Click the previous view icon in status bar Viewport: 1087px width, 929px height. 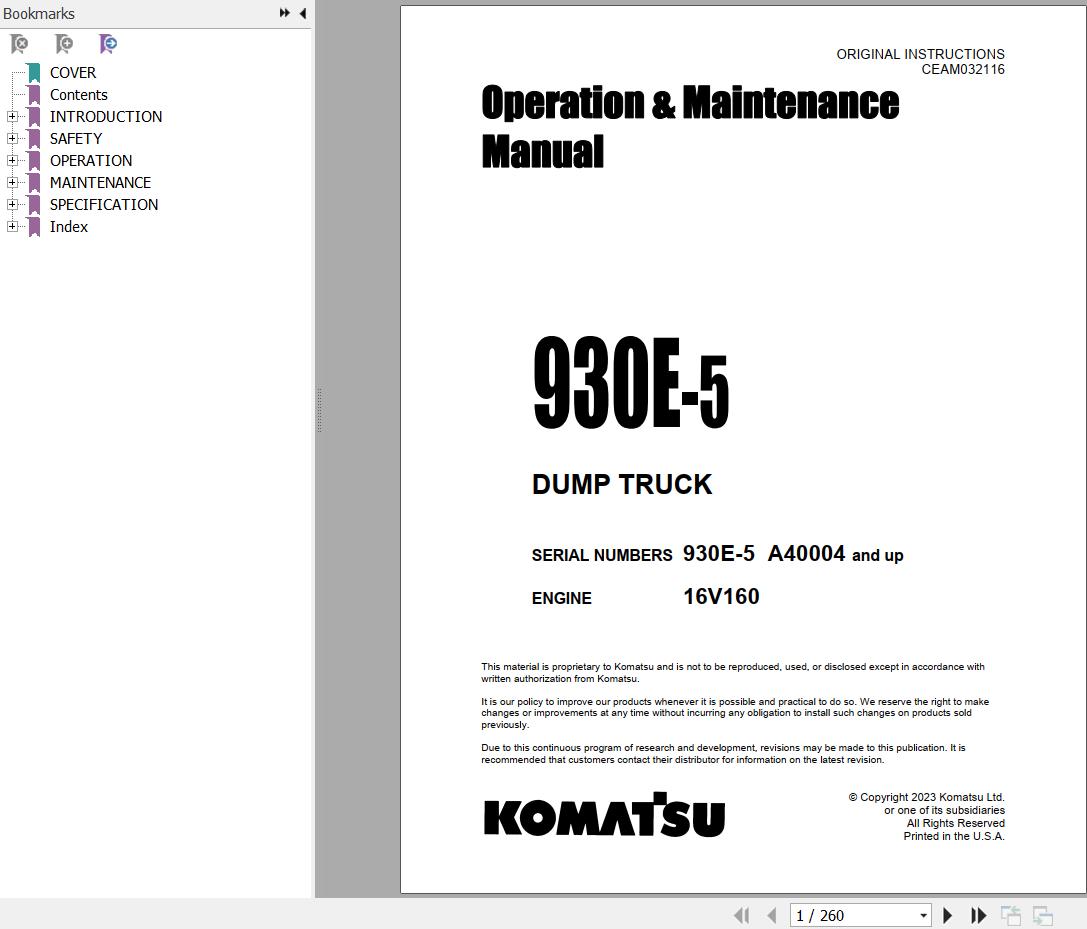pos(1011,916)
